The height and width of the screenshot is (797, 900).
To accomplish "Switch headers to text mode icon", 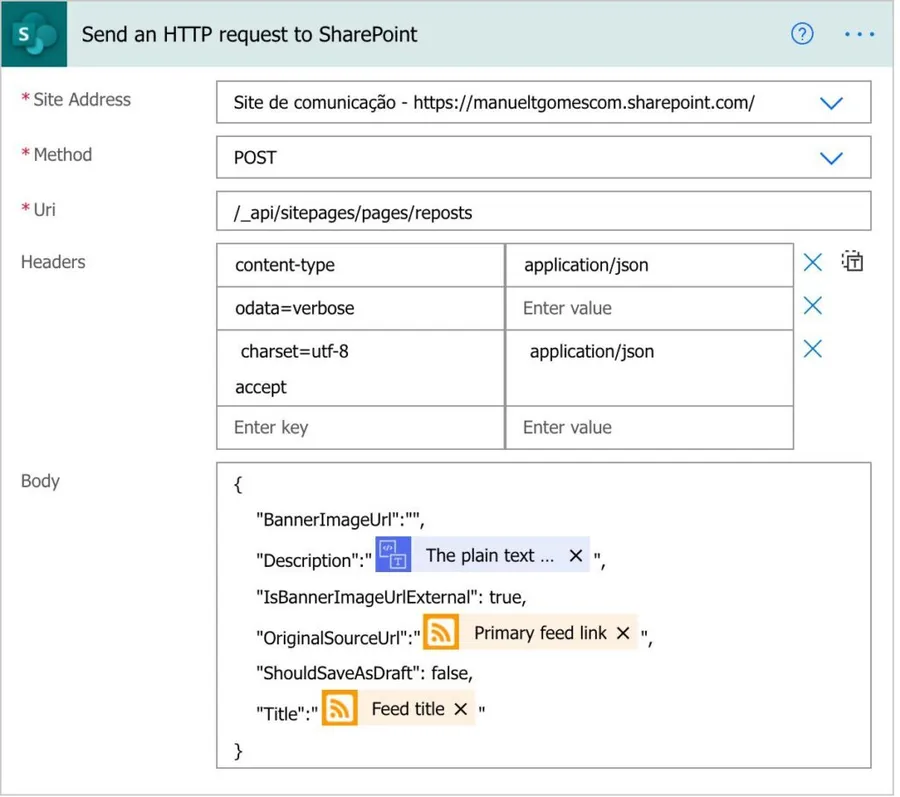I will point(852,262).
